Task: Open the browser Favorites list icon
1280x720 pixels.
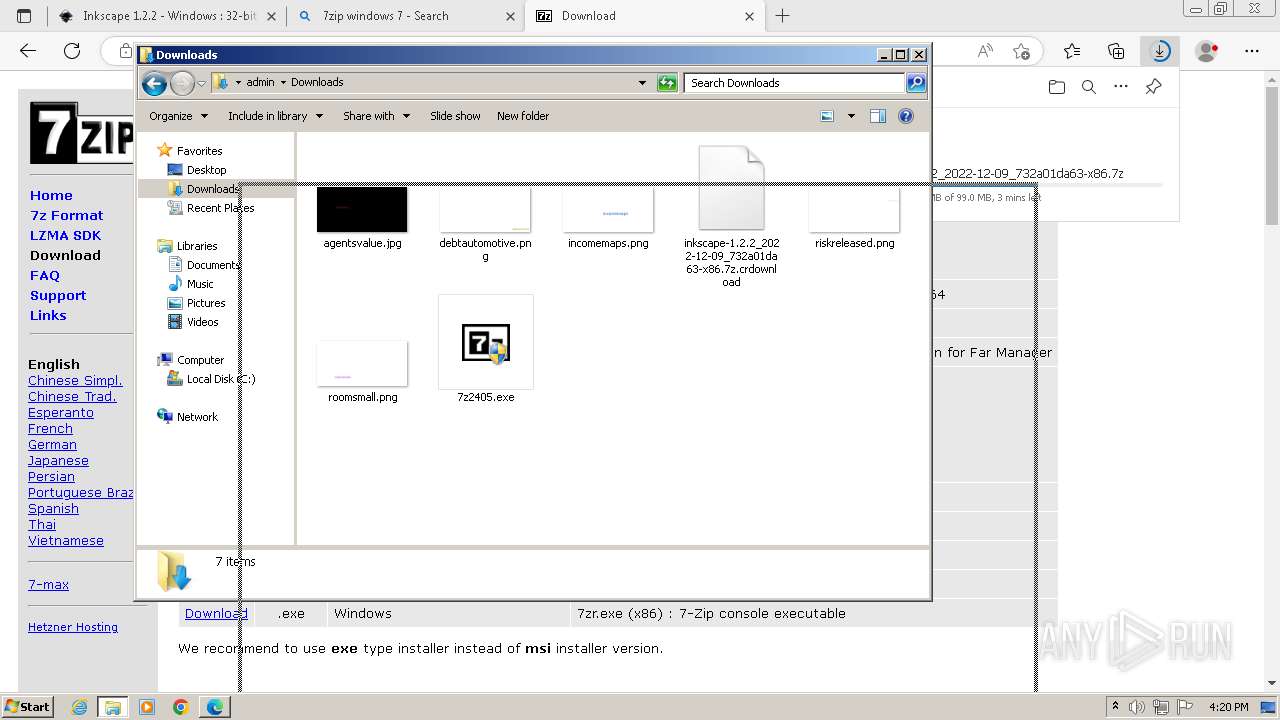Action: 1072,51
